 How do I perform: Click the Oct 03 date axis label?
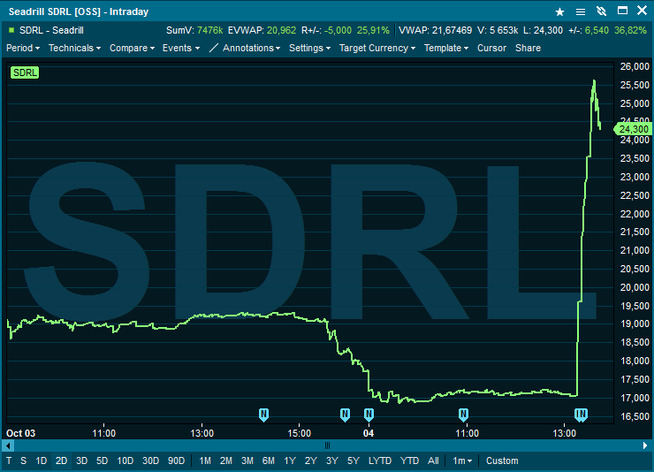(21, 433)
